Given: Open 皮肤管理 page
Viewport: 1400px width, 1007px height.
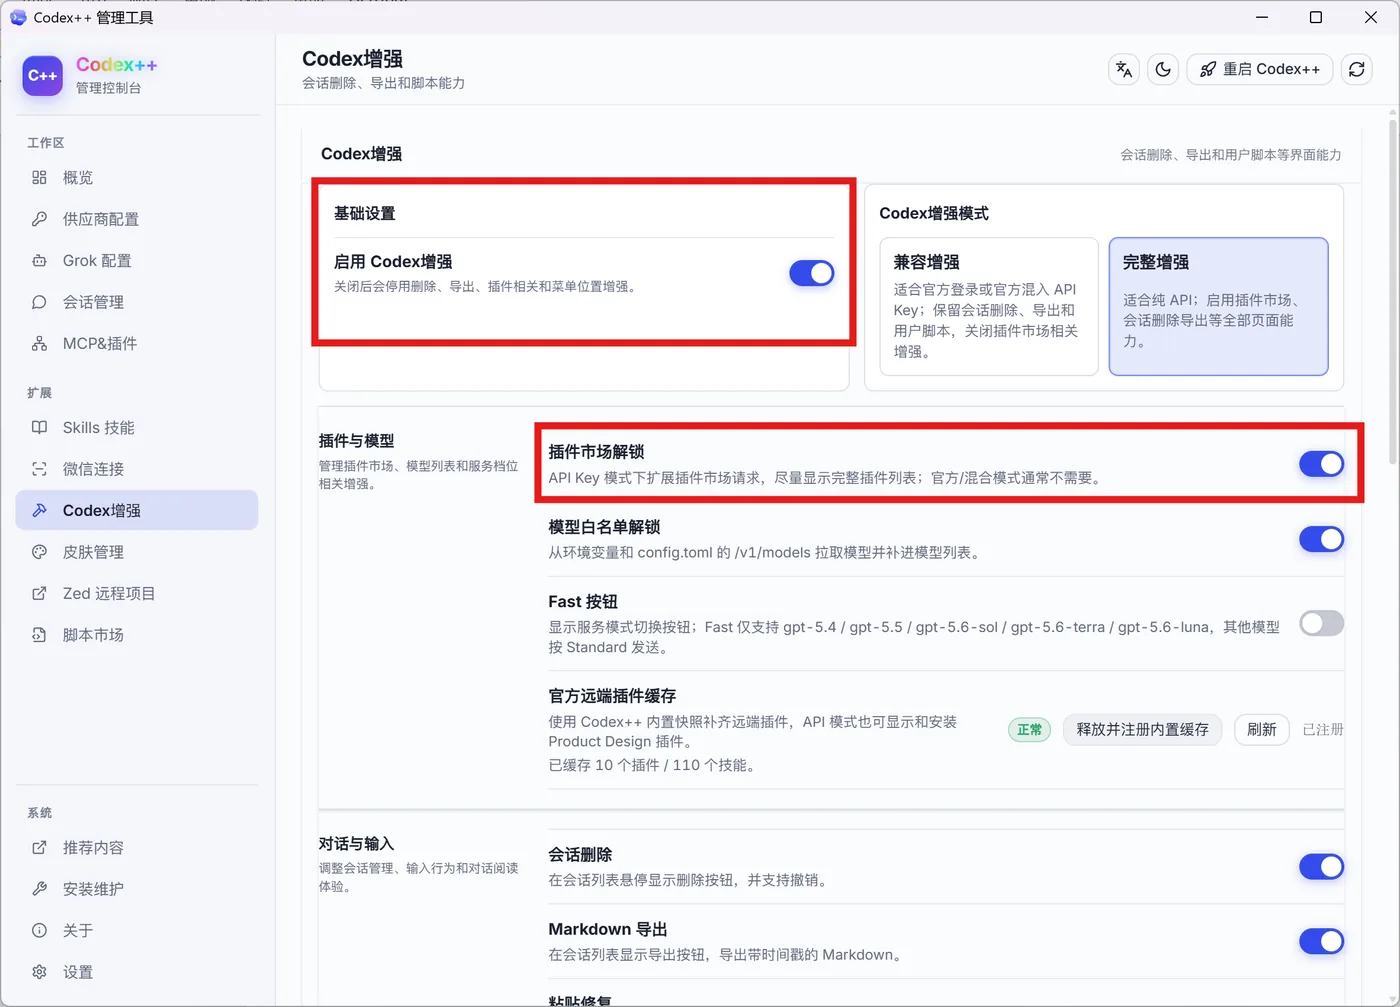Looking at the screenshot, I should pyautogui.click(x=137, y=552).
